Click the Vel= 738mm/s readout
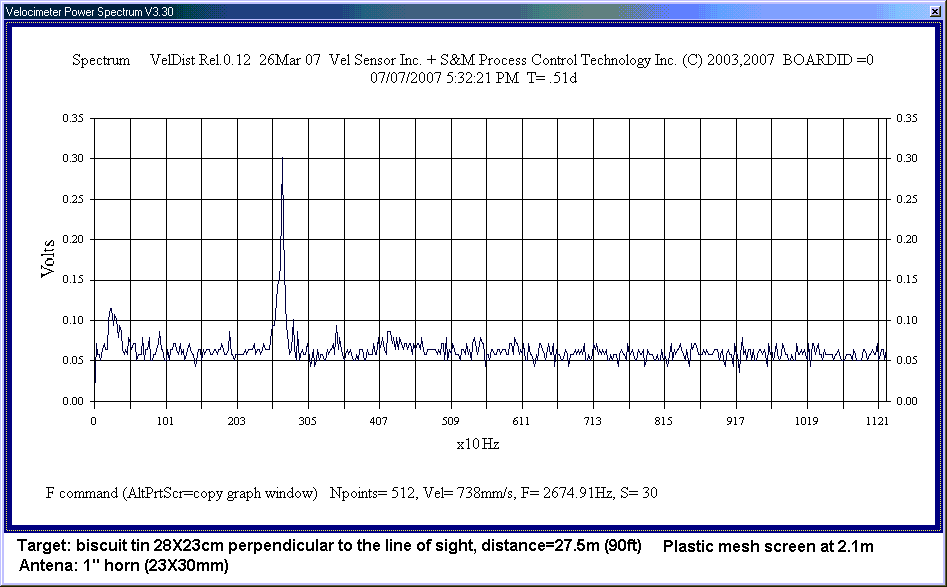Image resolution: width=947 pixels, height=587 pixels. [467, 493]
